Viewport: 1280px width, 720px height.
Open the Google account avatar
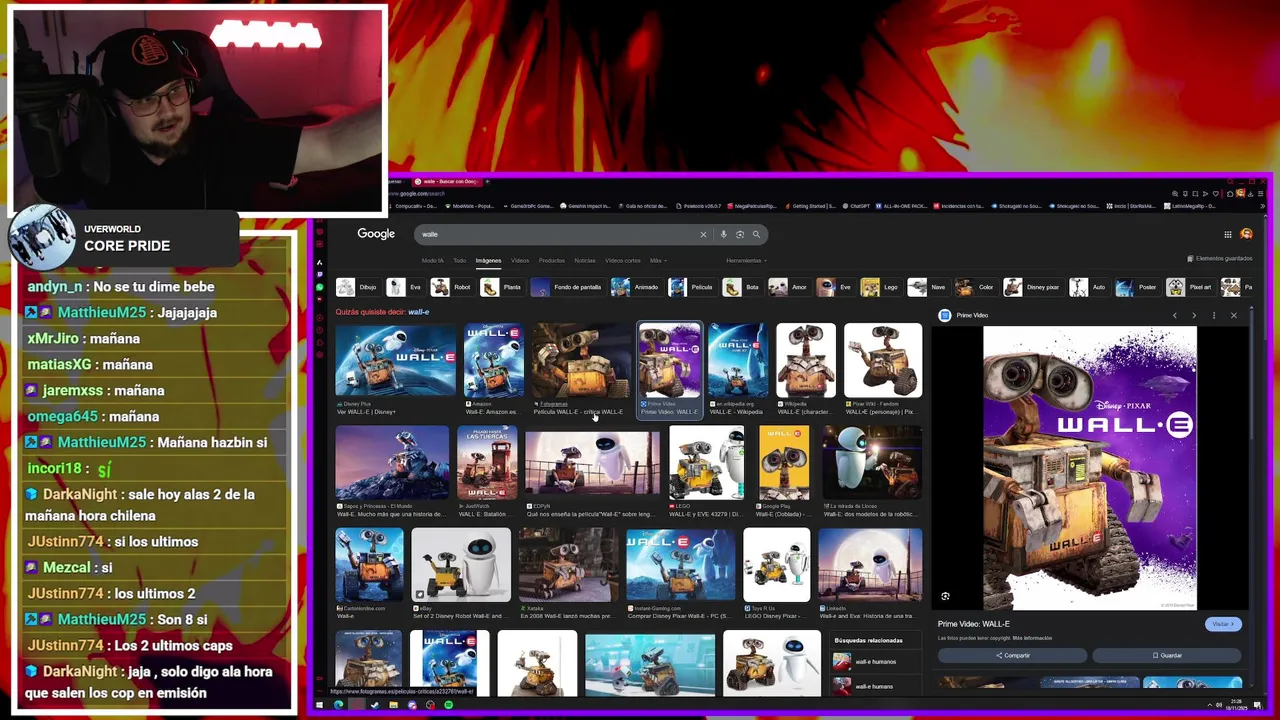tap(1246, 234)
